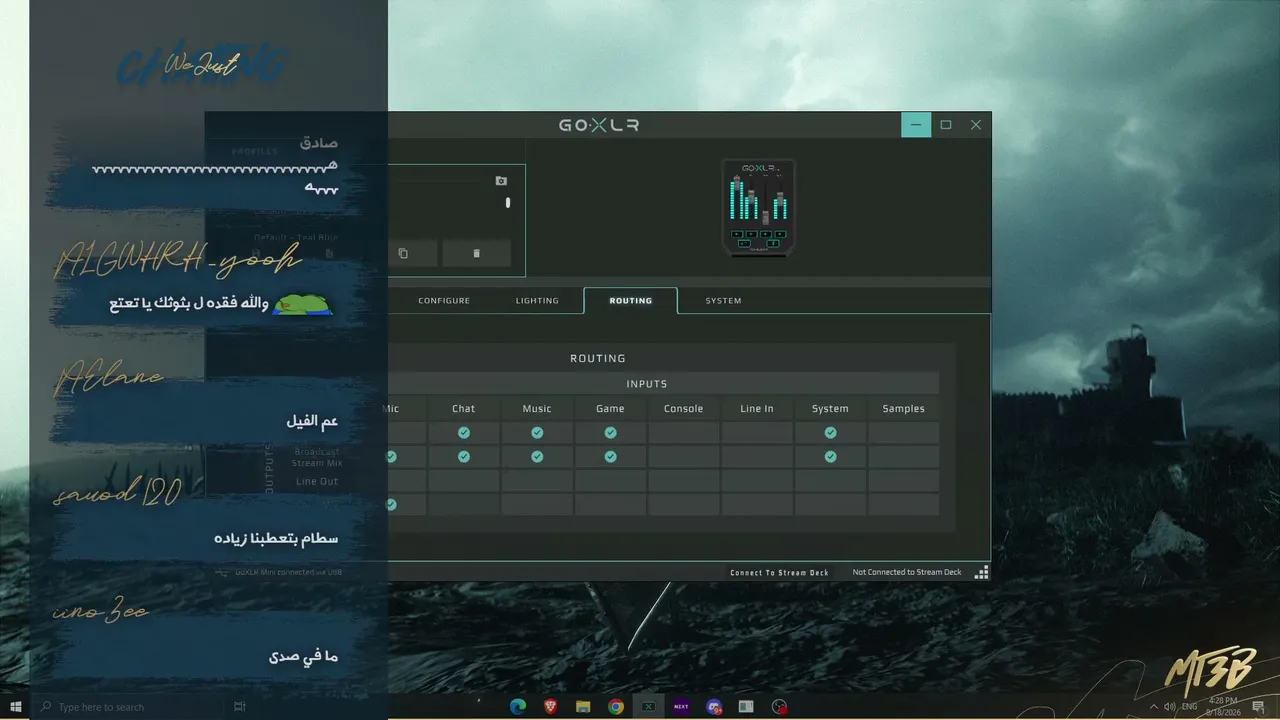Open the Windows notification center
Screen dimensions: 1280x720
(x=1258, y=707)
